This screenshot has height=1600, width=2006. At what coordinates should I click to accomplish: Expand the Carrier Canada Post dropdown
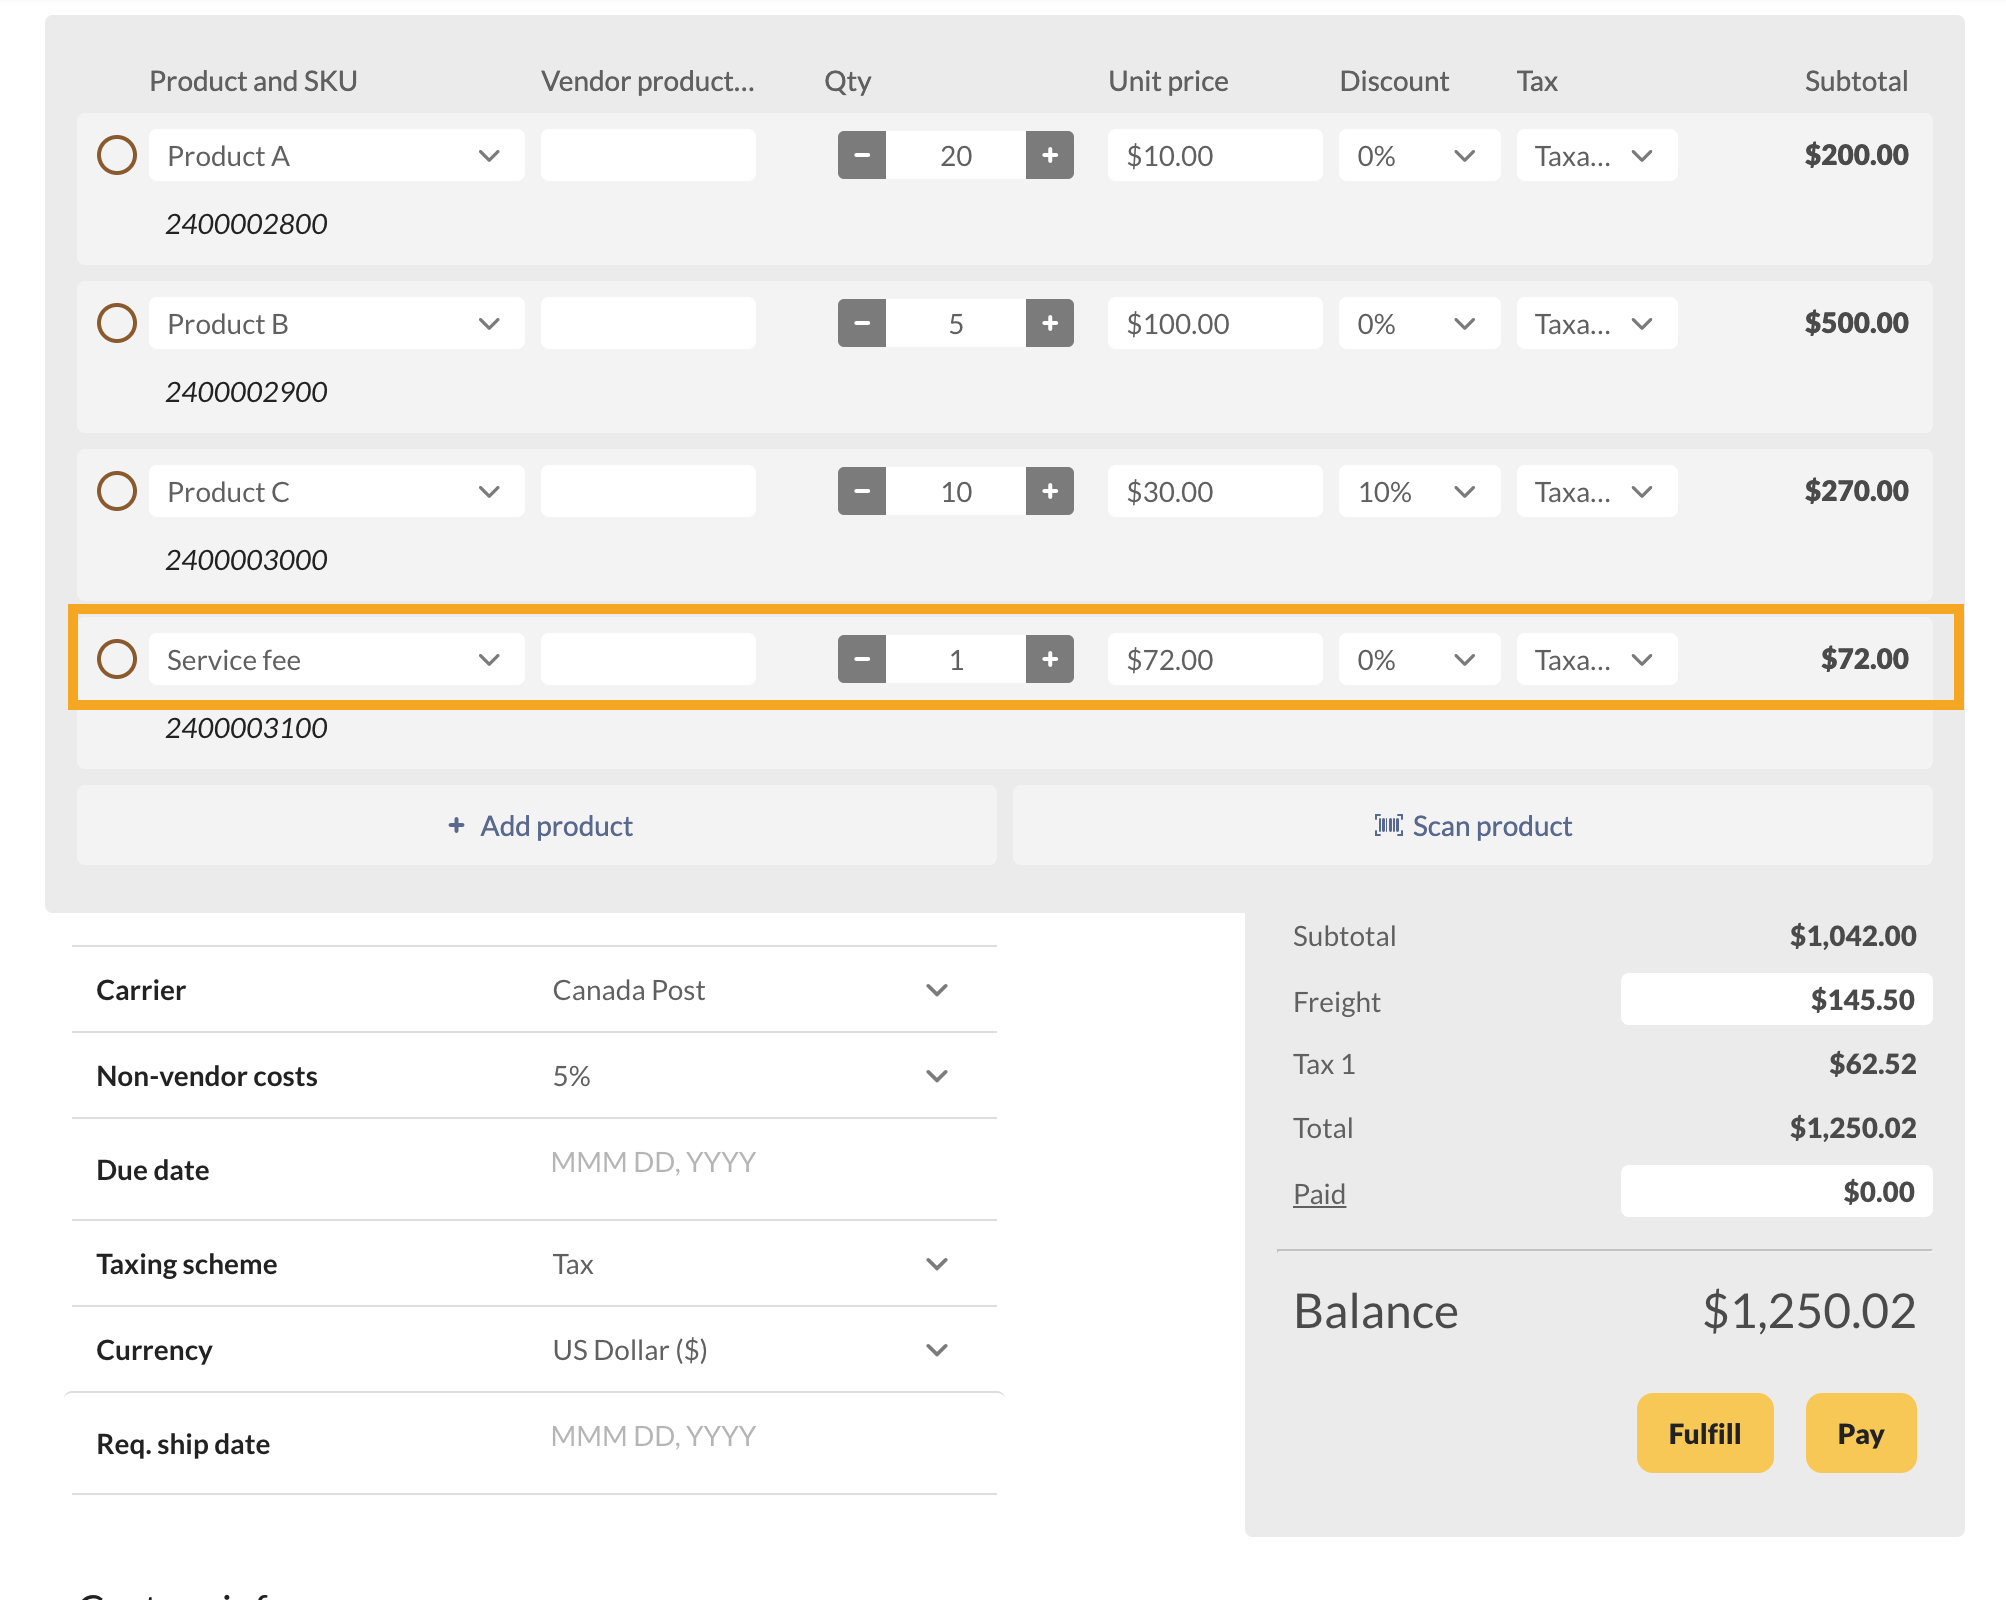pos(750,990)
